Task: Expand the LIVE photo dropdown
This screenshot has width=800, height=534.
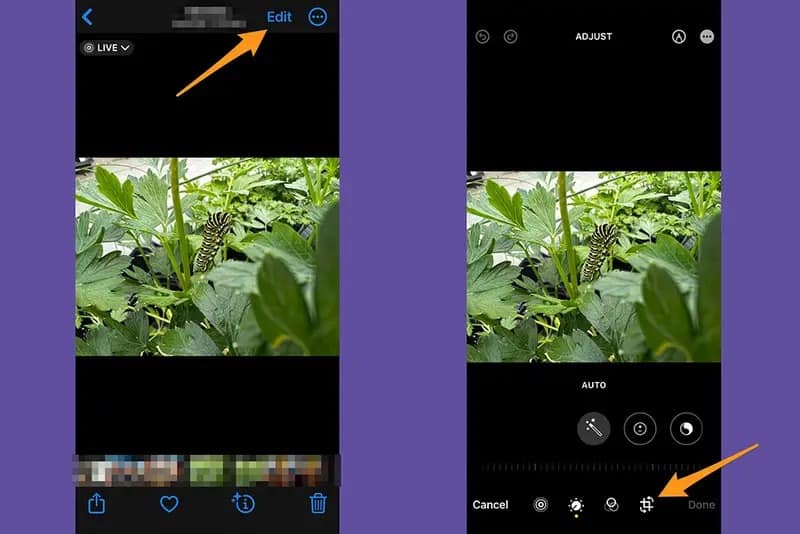Action: pos(107,47)
